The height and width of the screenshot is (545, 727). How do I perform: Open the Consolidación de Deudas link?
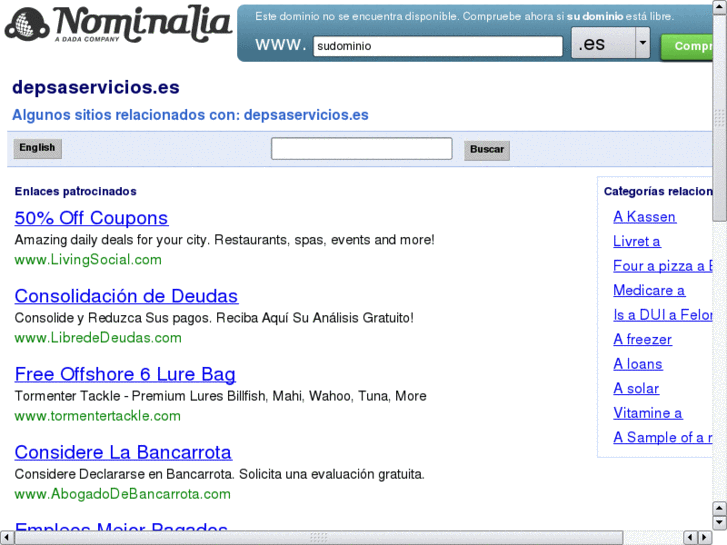click(x=126, y=296)
